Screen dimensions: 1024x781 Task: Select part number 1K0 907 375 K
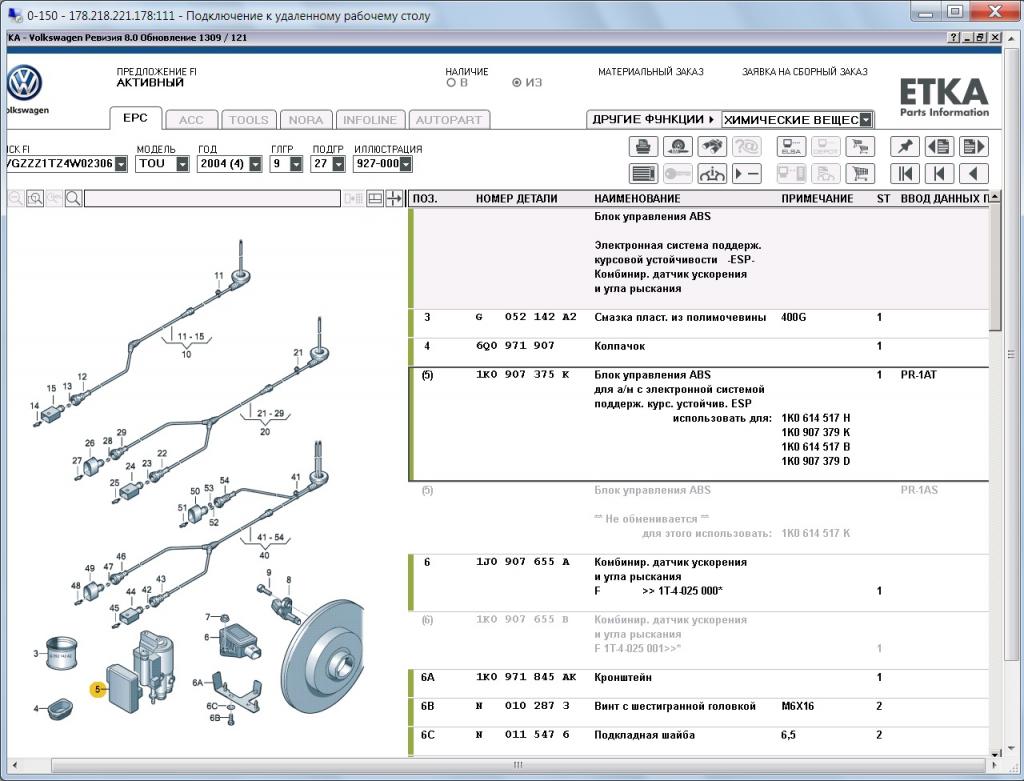pyautogui.click(x=523, y=375)
